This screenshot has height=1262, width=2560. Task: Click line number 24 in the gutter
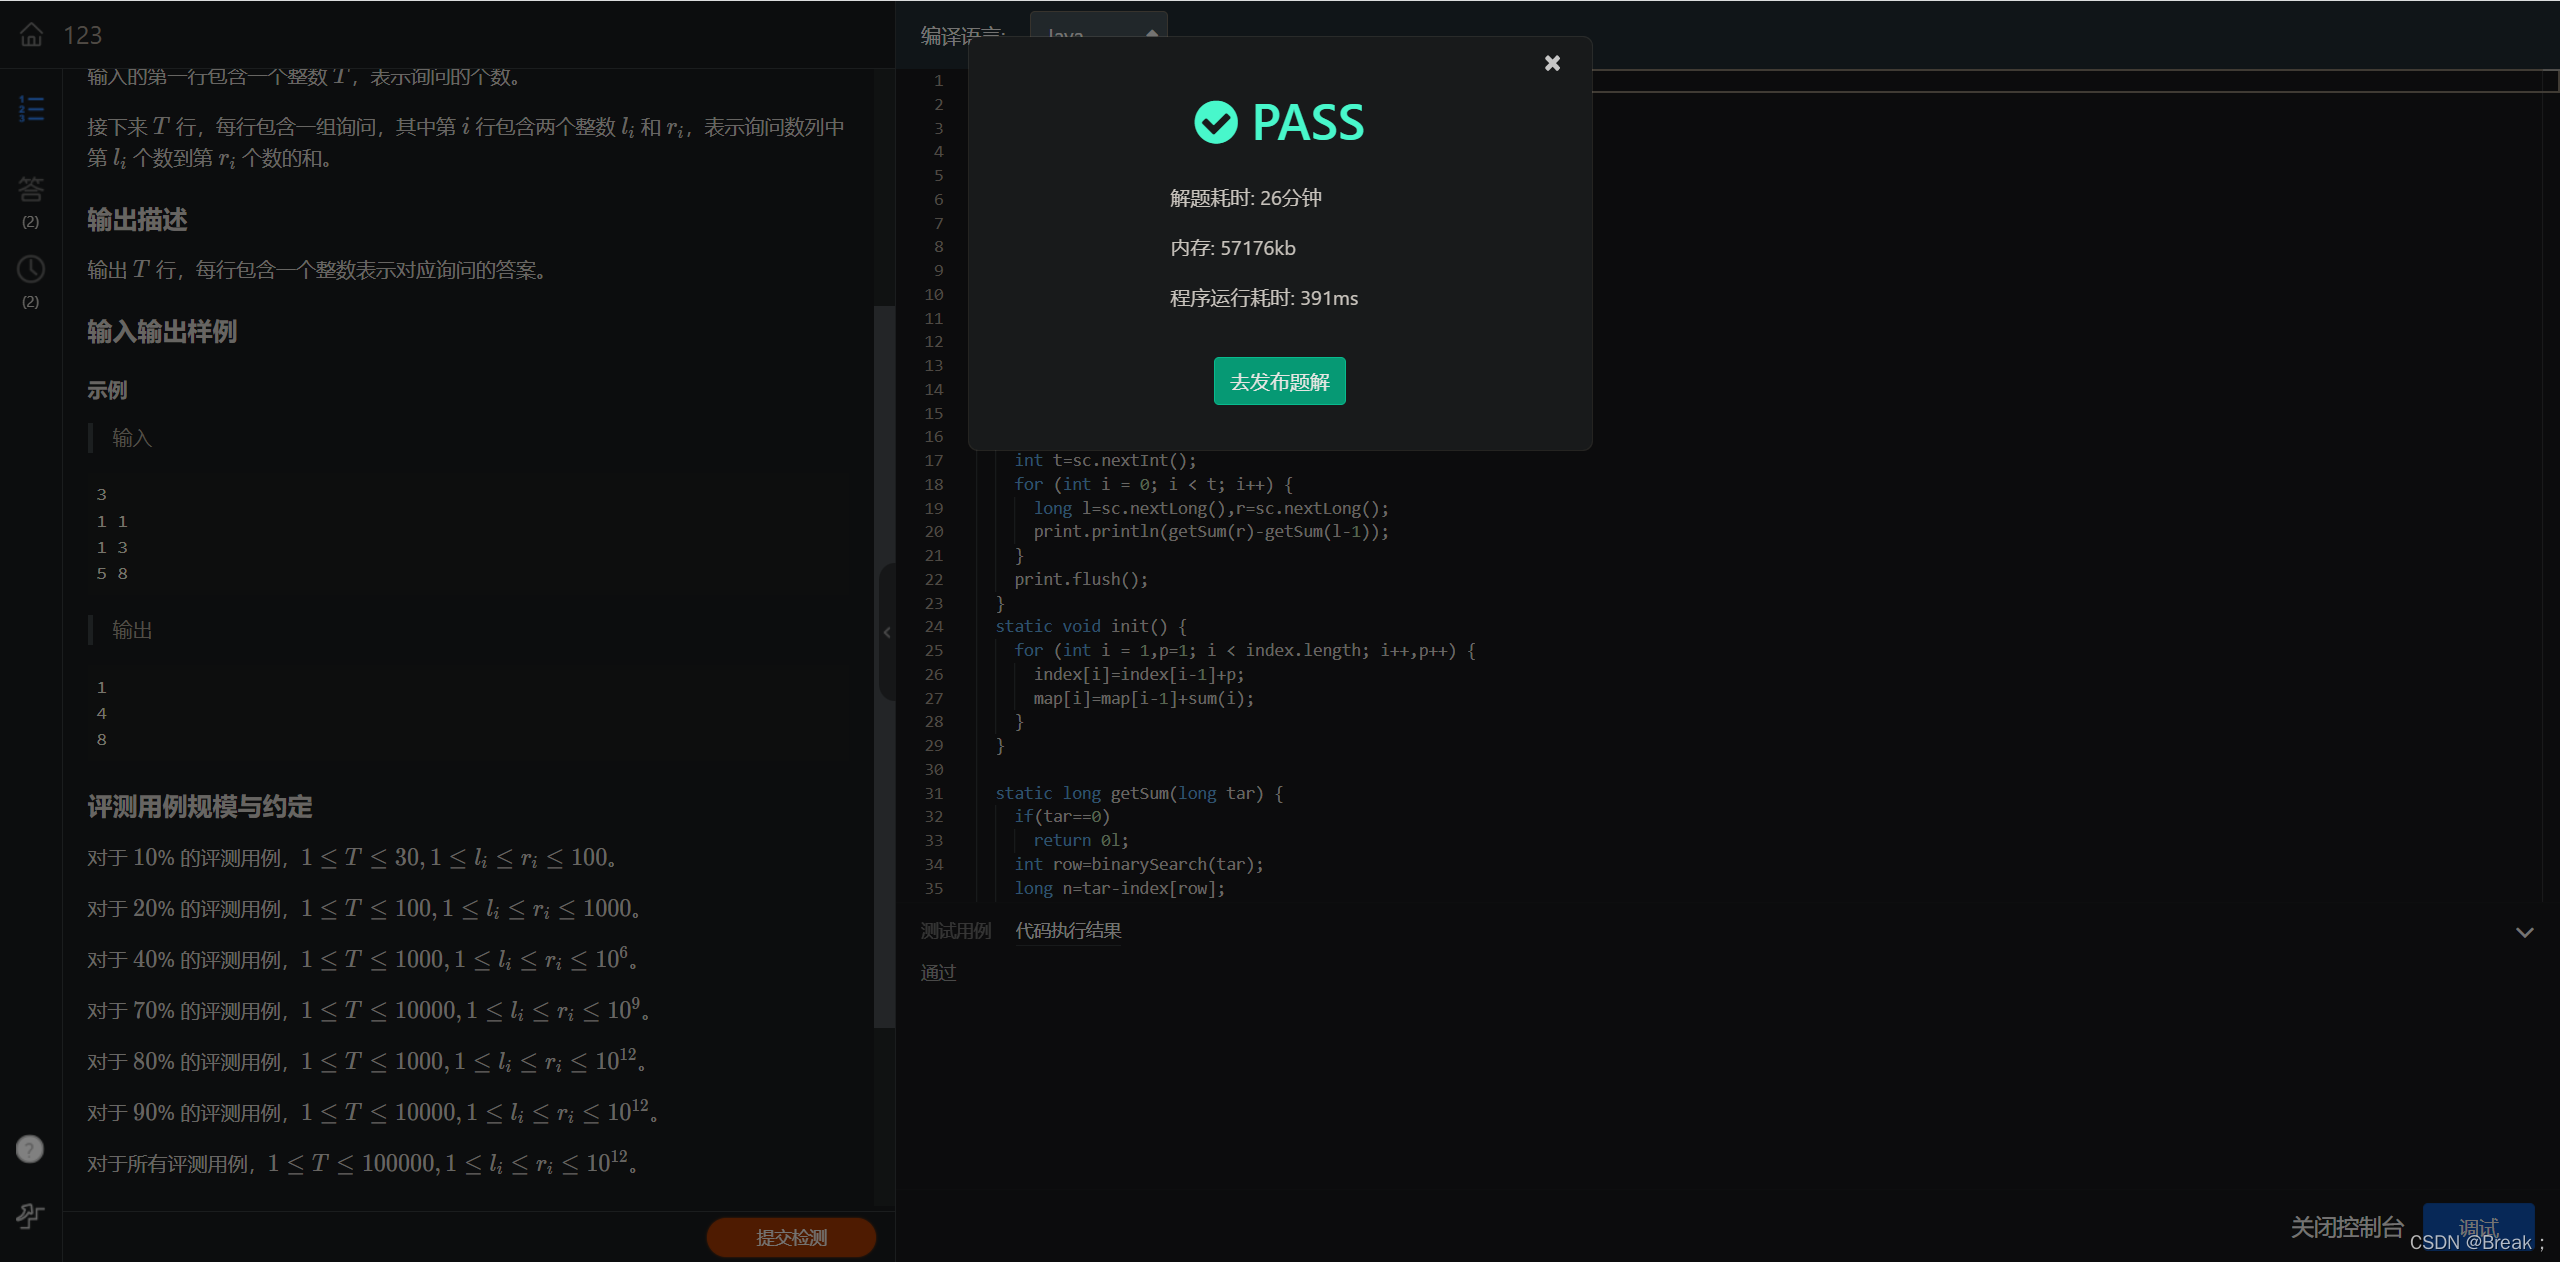pyautogui.click(x=934, y=627)
